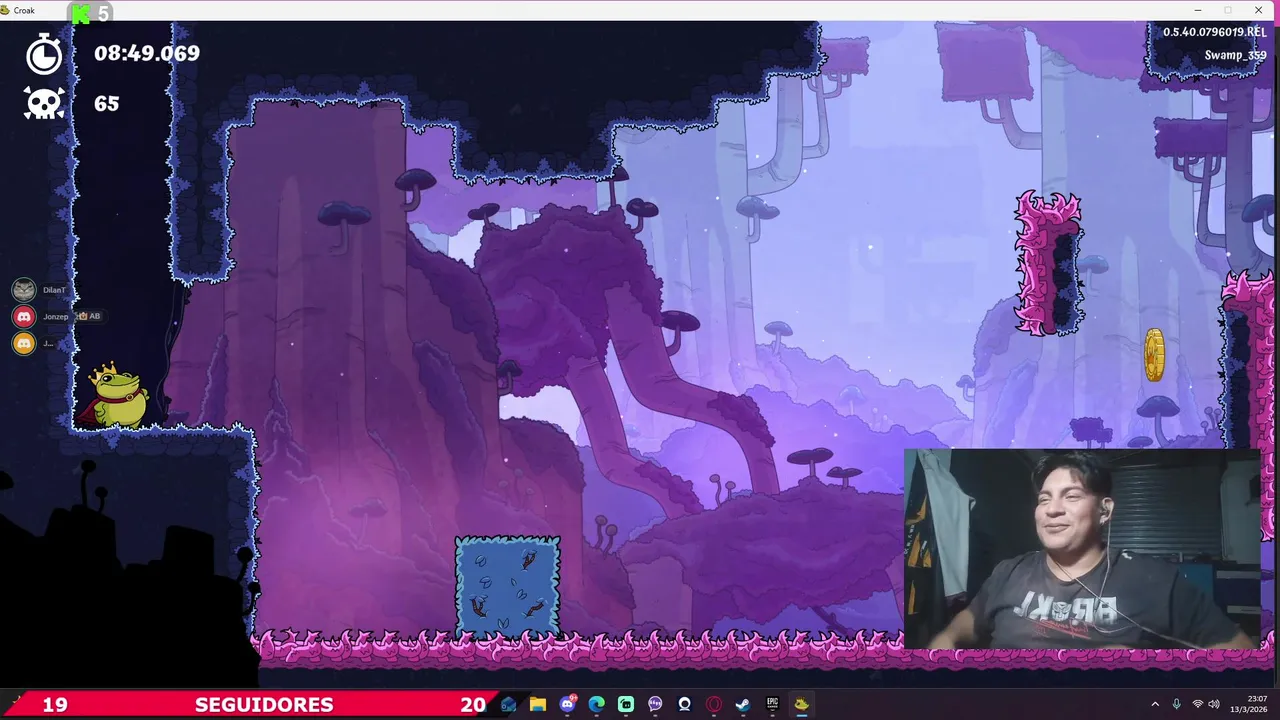Click the orange Discord avatar
Viewport: 1280px width, 720px height.
[x=24, y=343]
